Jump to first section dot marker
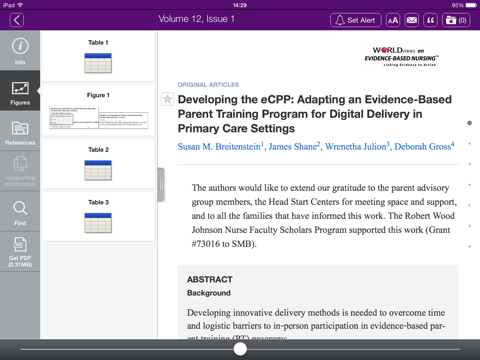The height and width of the screenshot is (360, 480). pos(469,123)
